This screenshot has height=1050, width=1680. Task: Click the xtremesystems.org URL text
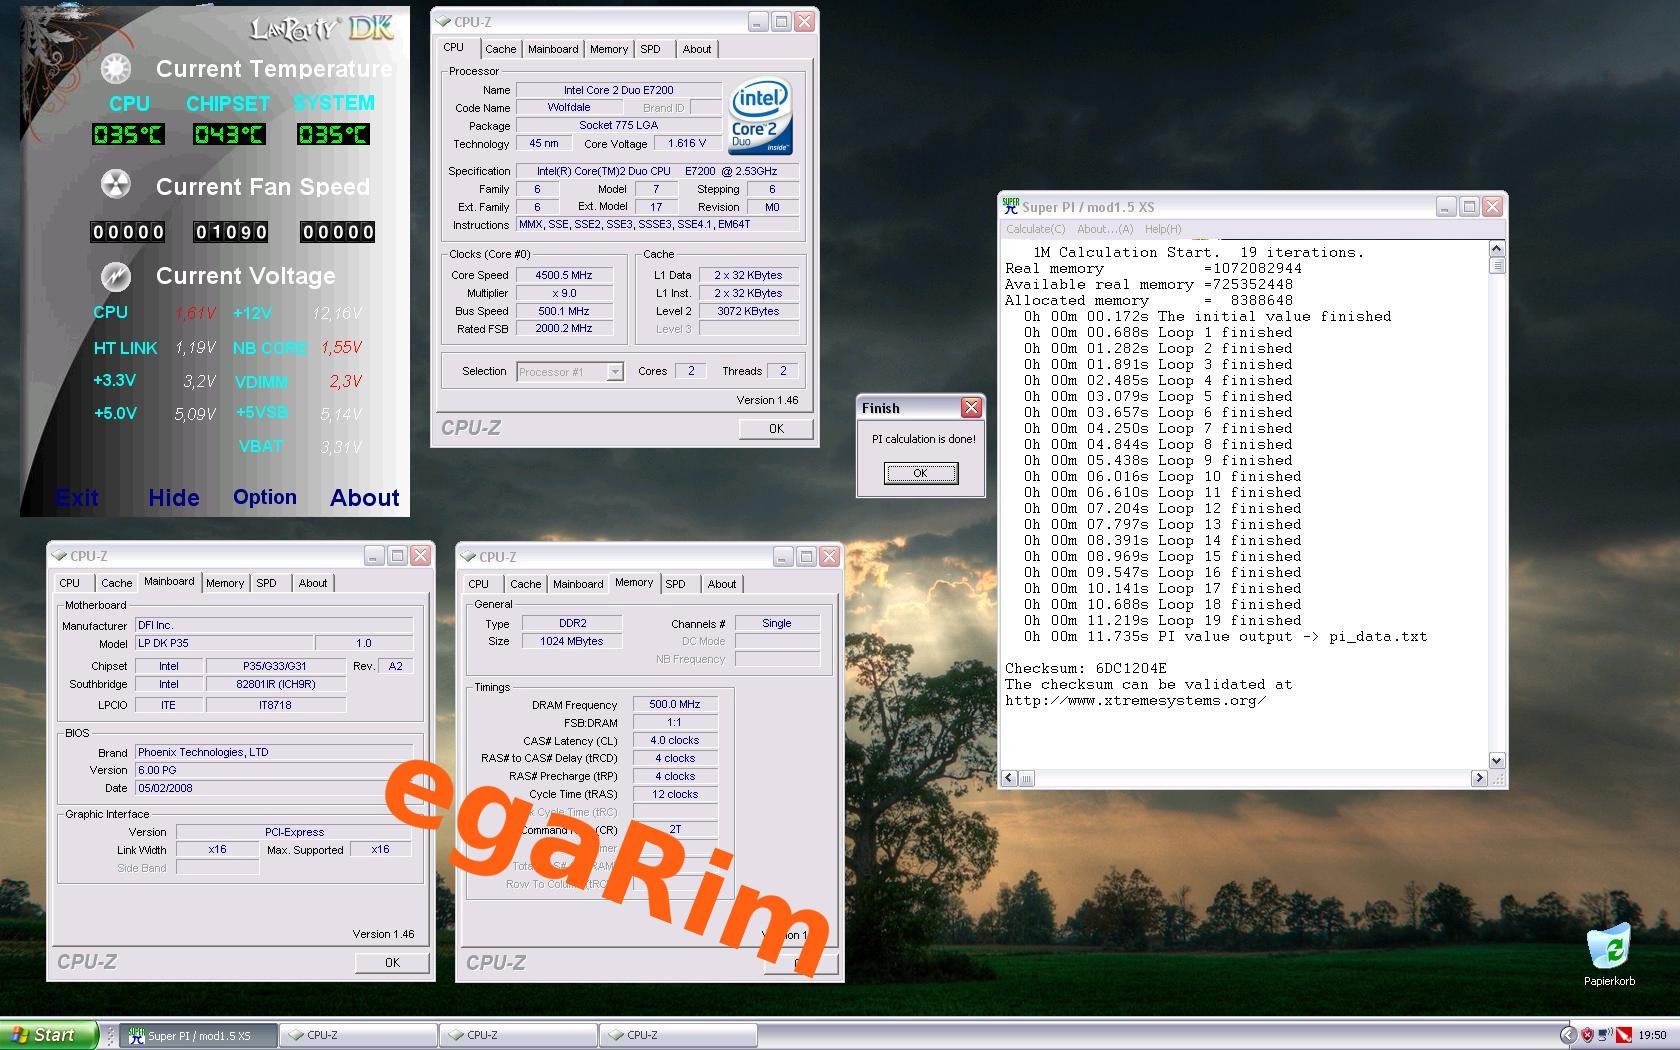click(x=1136, y=700)
